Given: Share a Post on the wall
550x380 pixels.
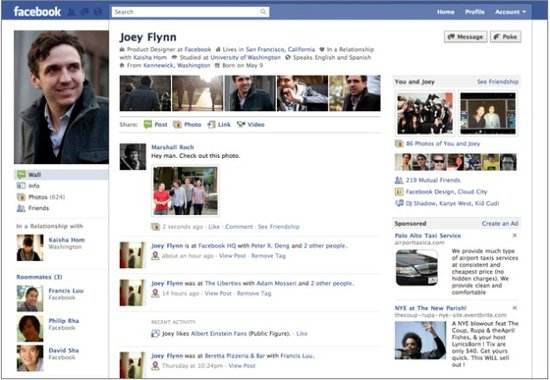Looking at the screenshot, I should (x=156, y=125).
